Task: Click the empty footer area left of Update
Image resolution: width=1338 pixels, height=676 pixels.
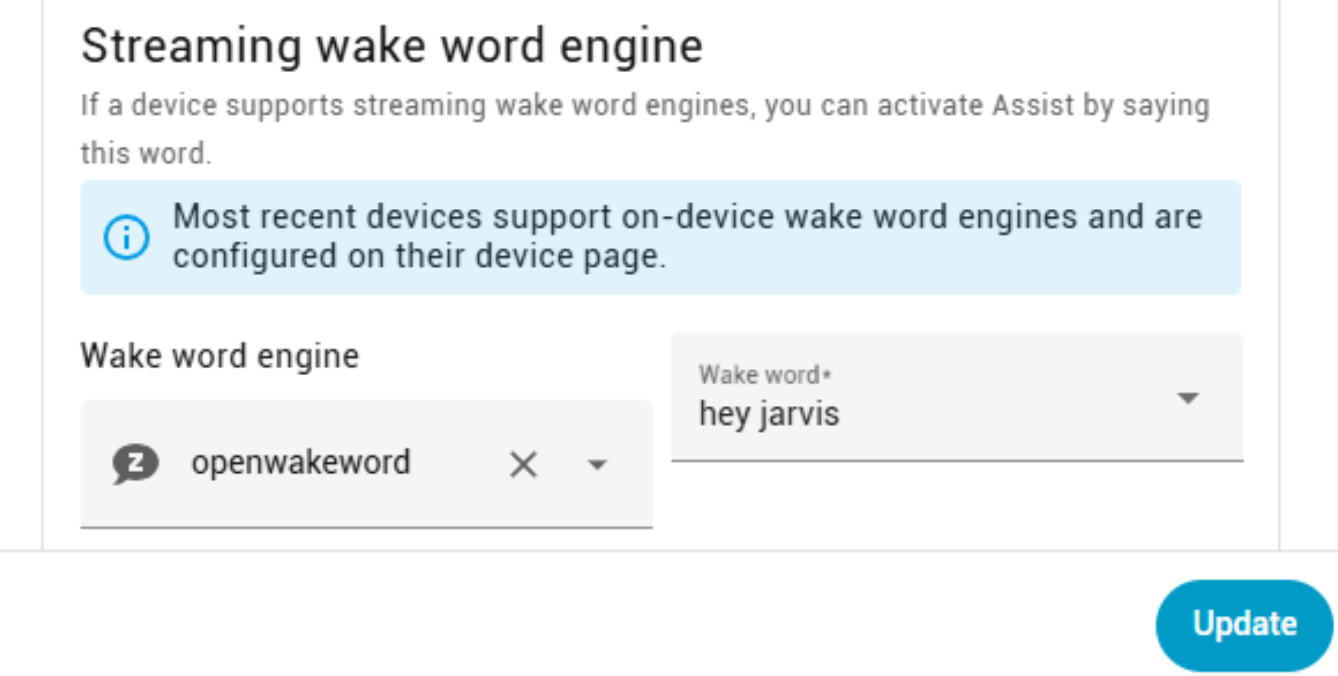Action: tap(600, 620)
